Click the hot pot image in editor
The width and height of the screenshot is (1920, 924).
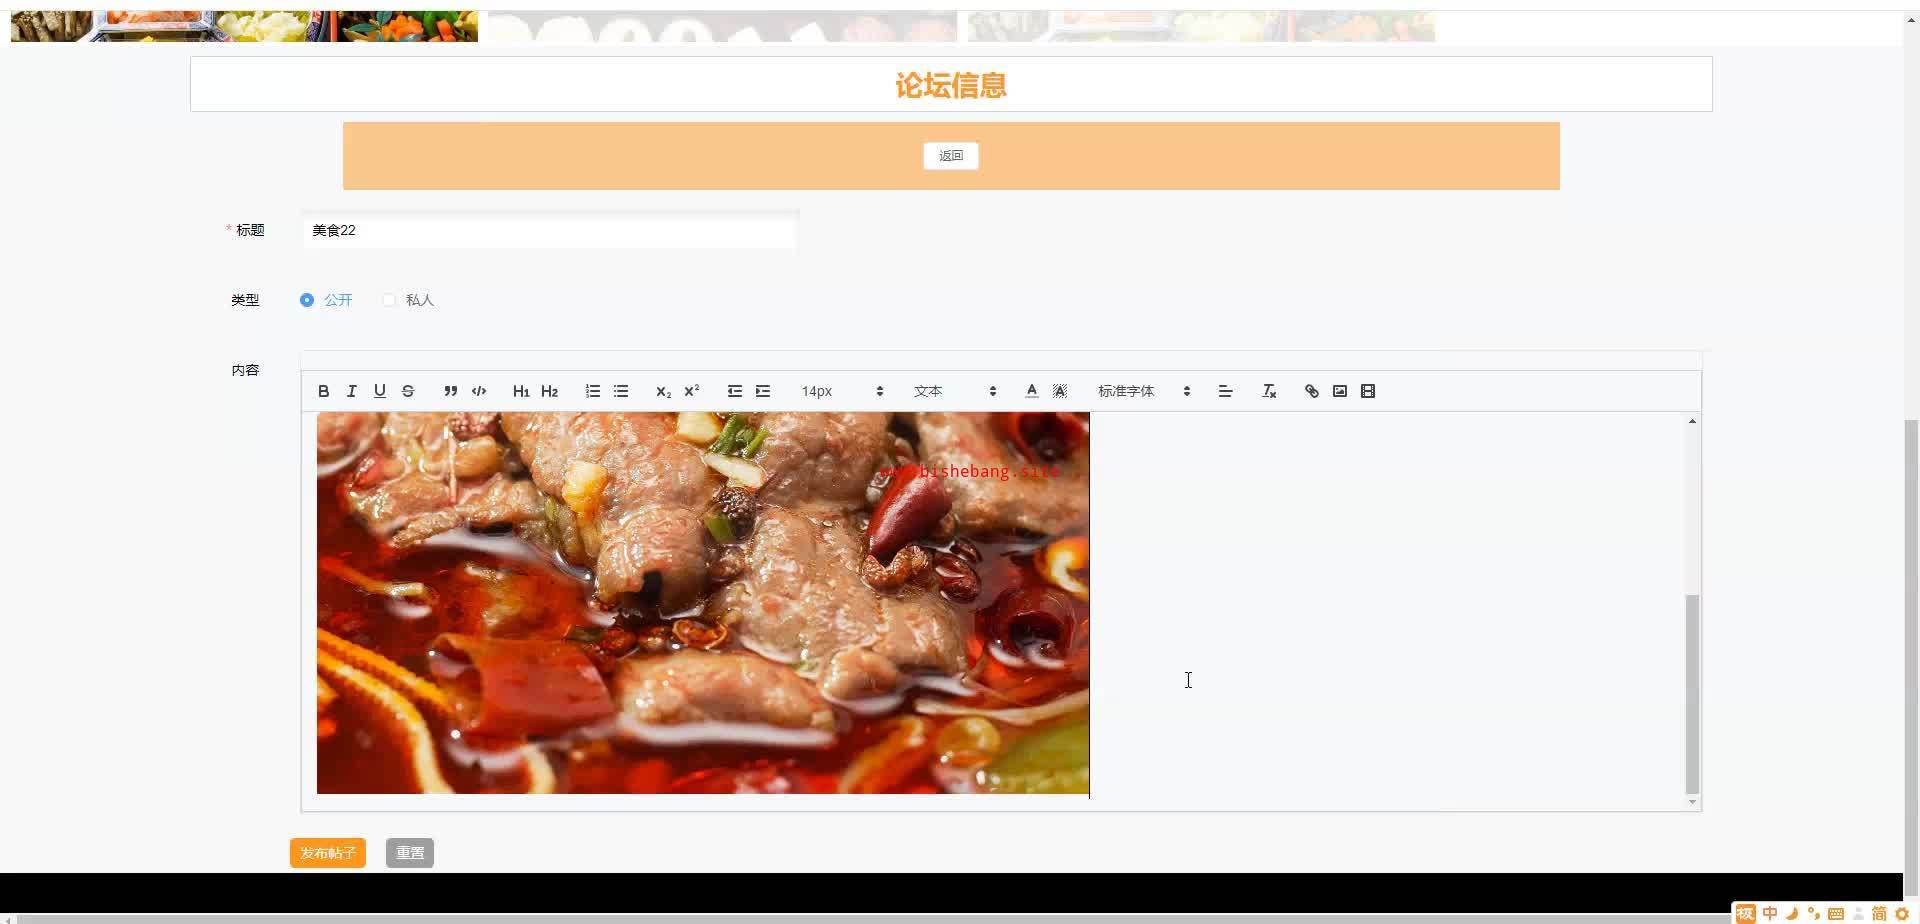click(703, 603)
